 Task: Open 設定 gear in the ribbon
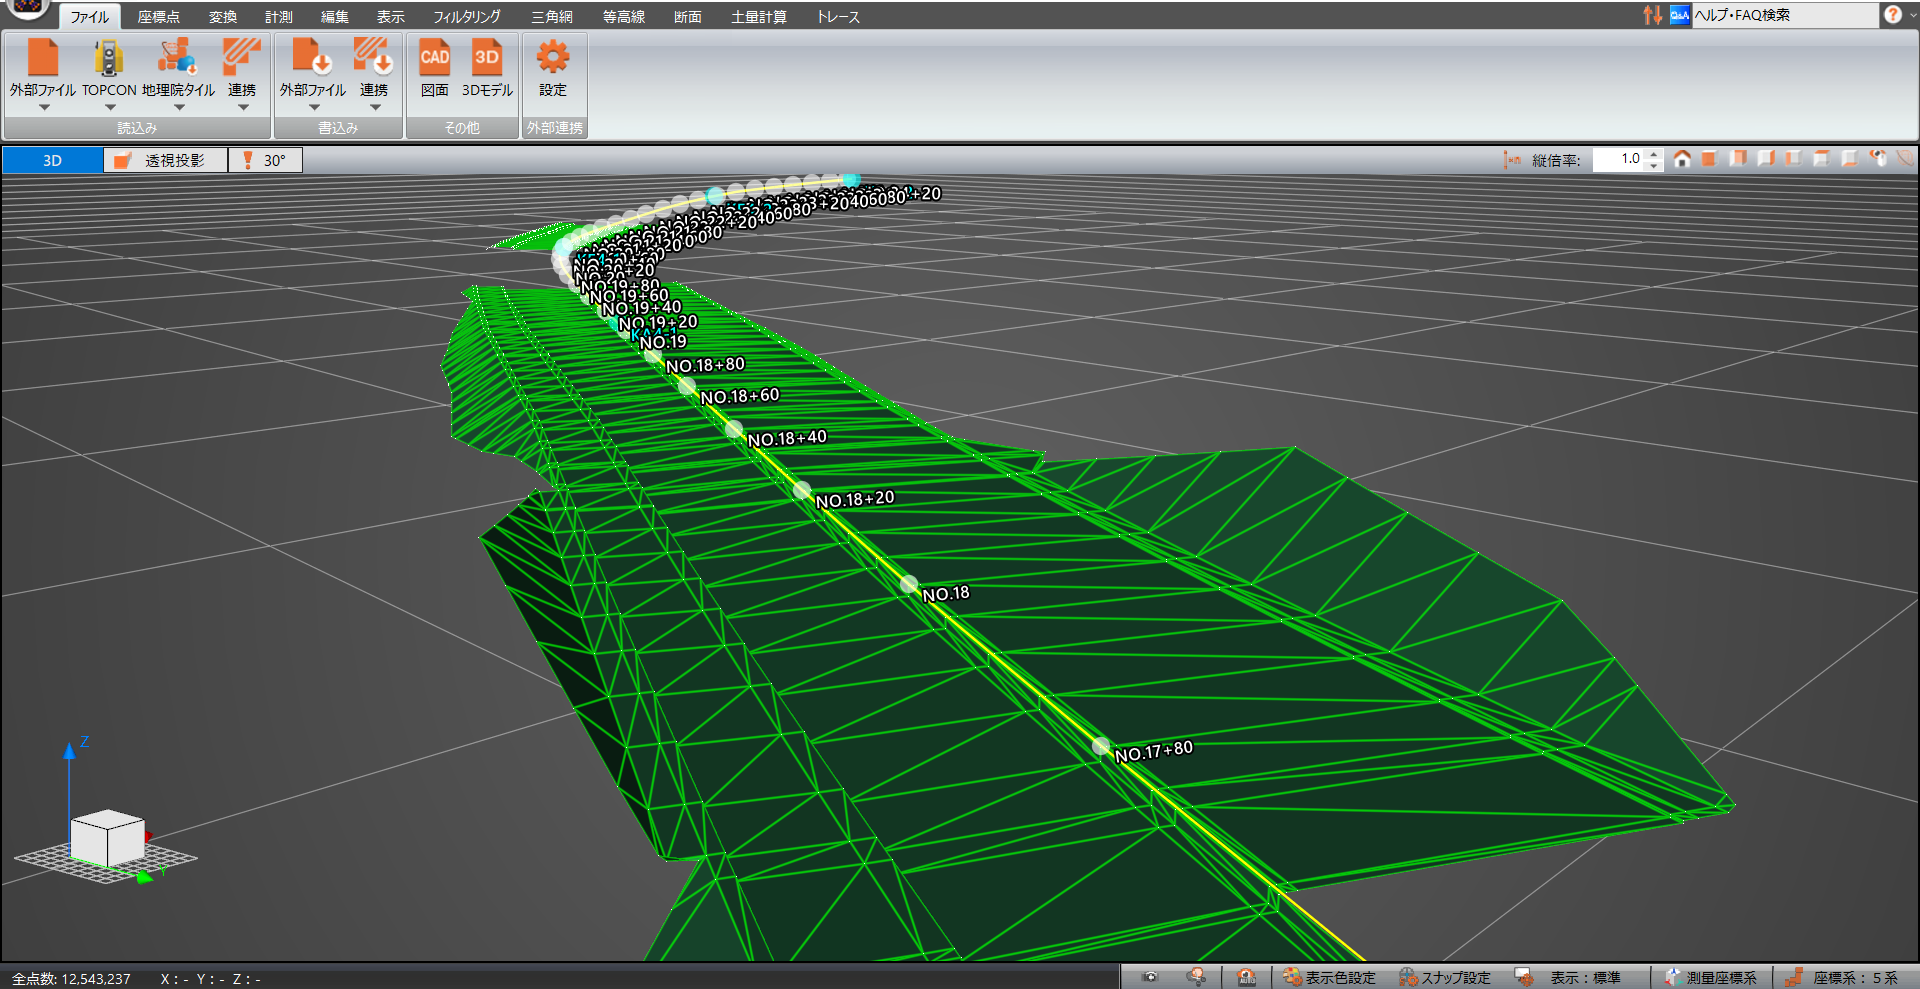(552, 59)
